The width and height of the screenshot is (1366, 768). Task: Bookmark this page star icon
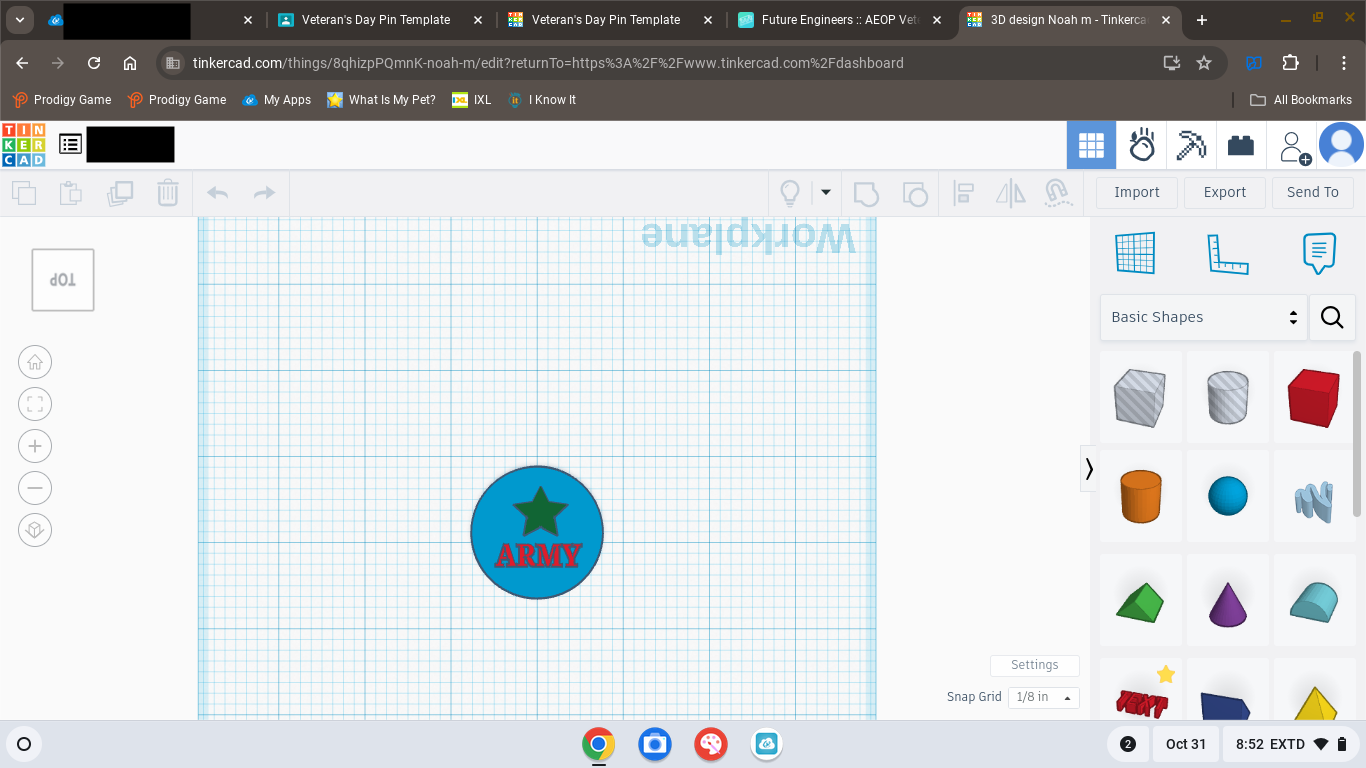(x=1204, y=63)
